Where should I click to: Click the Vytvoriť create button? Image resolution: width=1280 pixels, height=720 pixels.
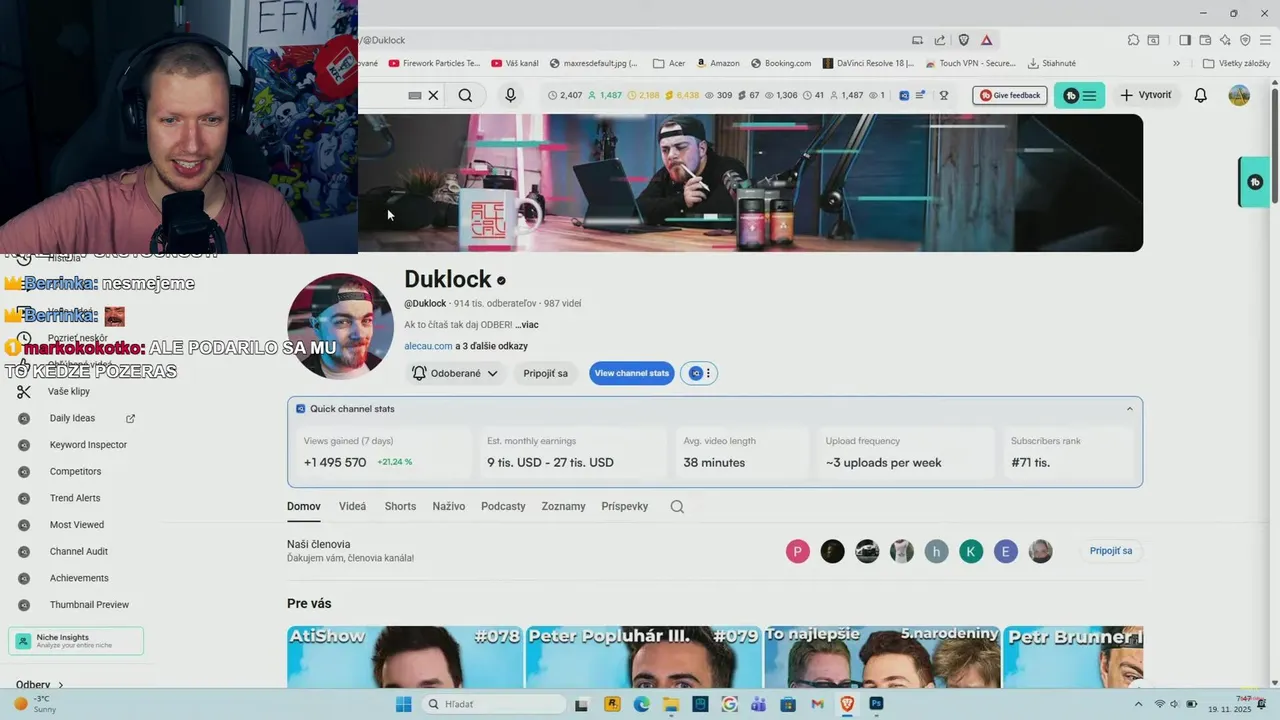(x=1146, y=95)
